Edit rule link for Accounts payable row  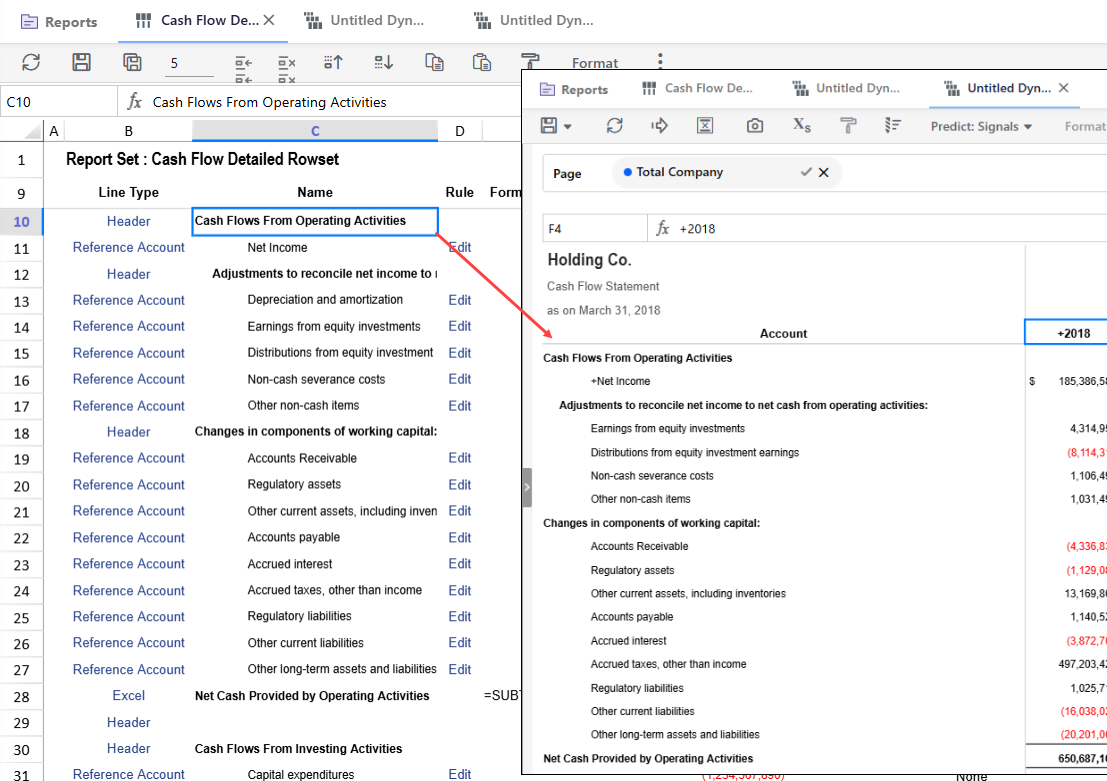point(460,537)
